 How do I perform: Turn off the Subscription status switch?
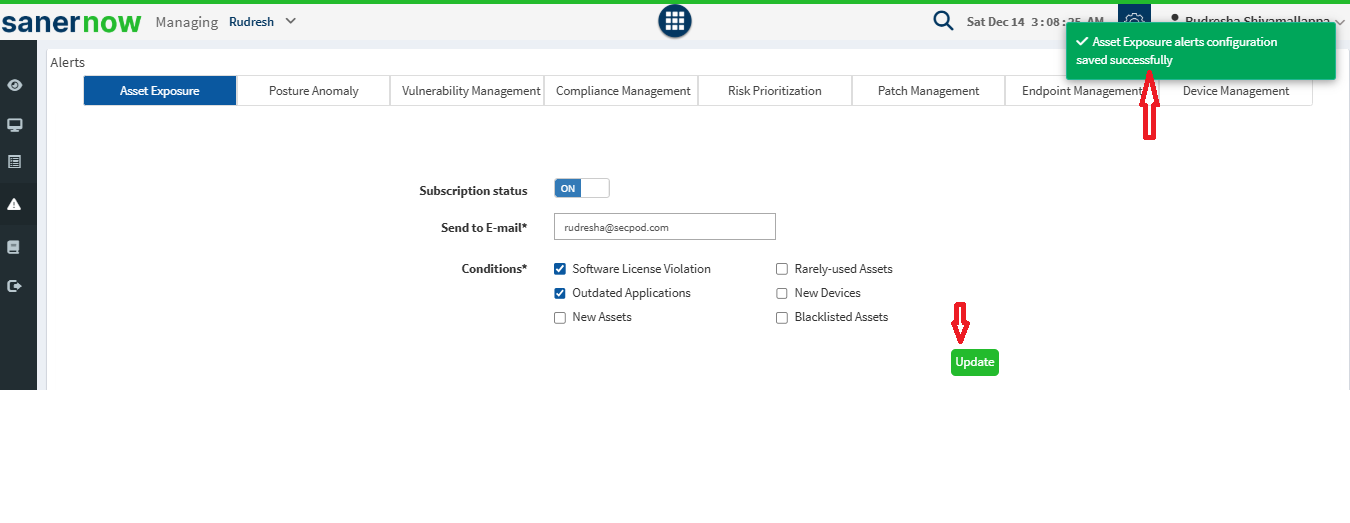click(581, 188)
